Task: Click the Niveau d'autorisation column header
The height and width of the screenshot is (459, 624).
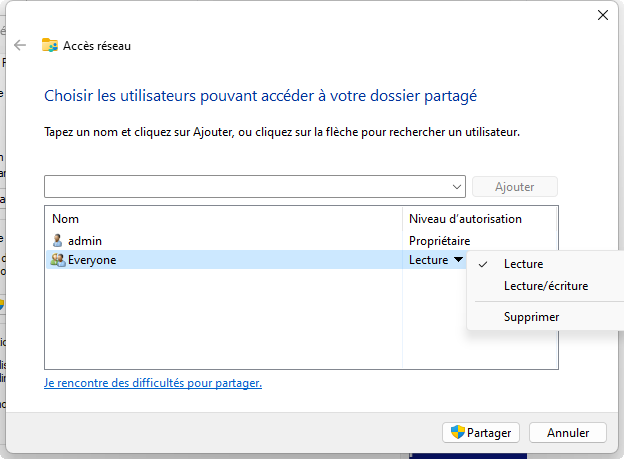Action: pos(465,219)
